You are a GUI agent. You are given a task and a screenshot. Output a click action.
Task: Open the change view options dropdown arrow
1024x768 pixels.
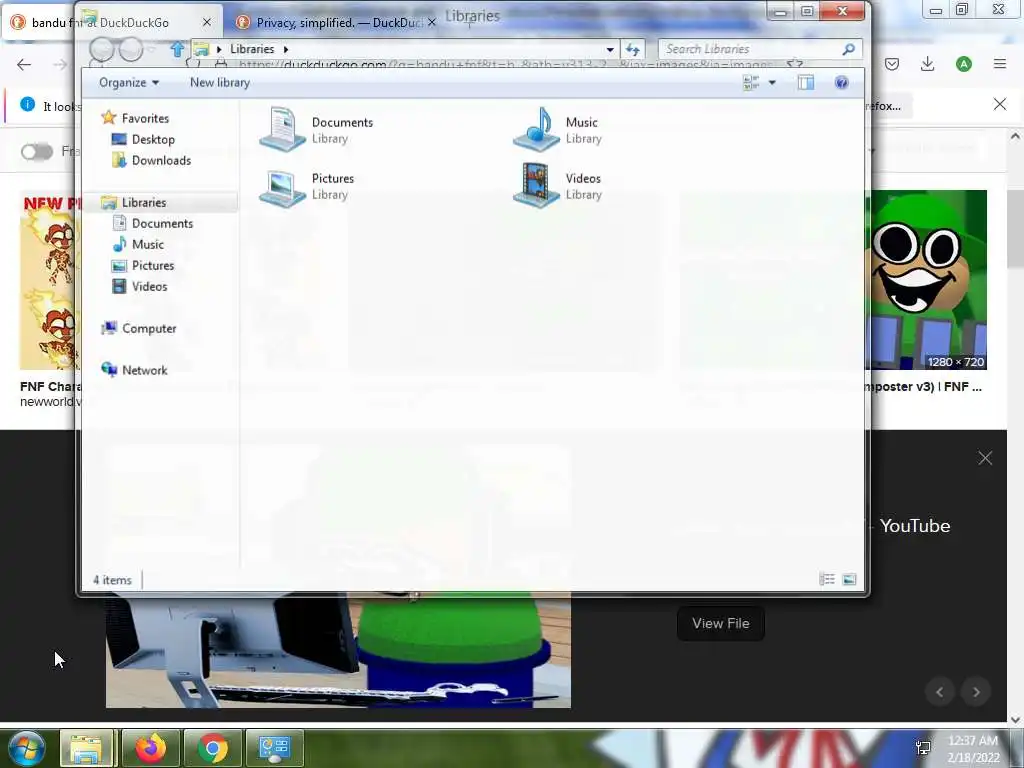[x=772, y=82]
